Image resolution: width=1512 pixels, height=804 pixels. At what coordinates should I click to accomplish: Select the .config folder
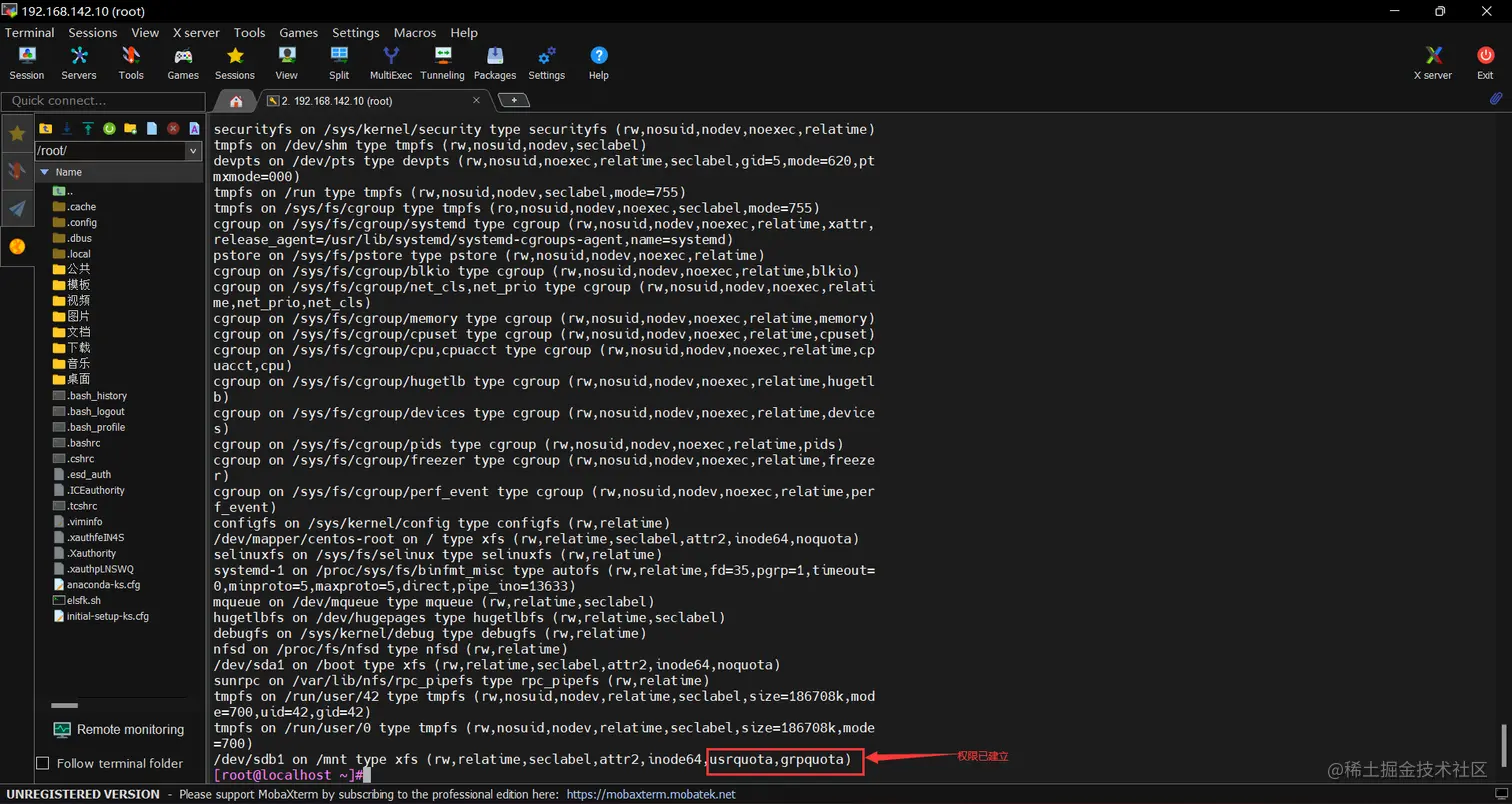pyautogui.click(x=75, y=223)
